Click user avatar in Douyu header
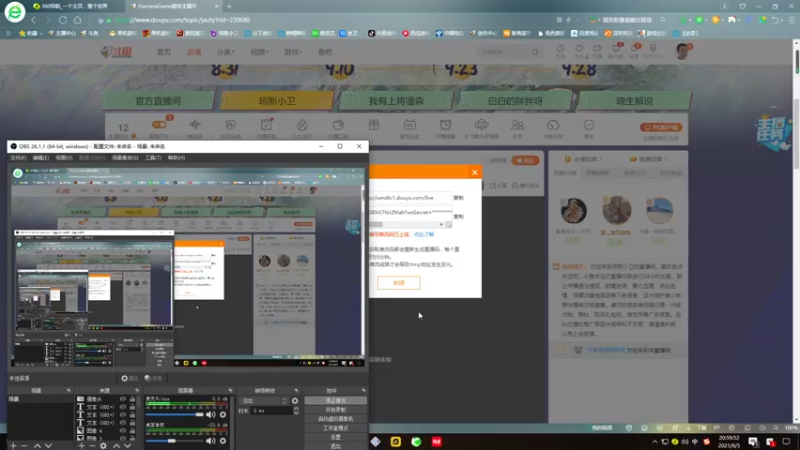 click(682, 51)
